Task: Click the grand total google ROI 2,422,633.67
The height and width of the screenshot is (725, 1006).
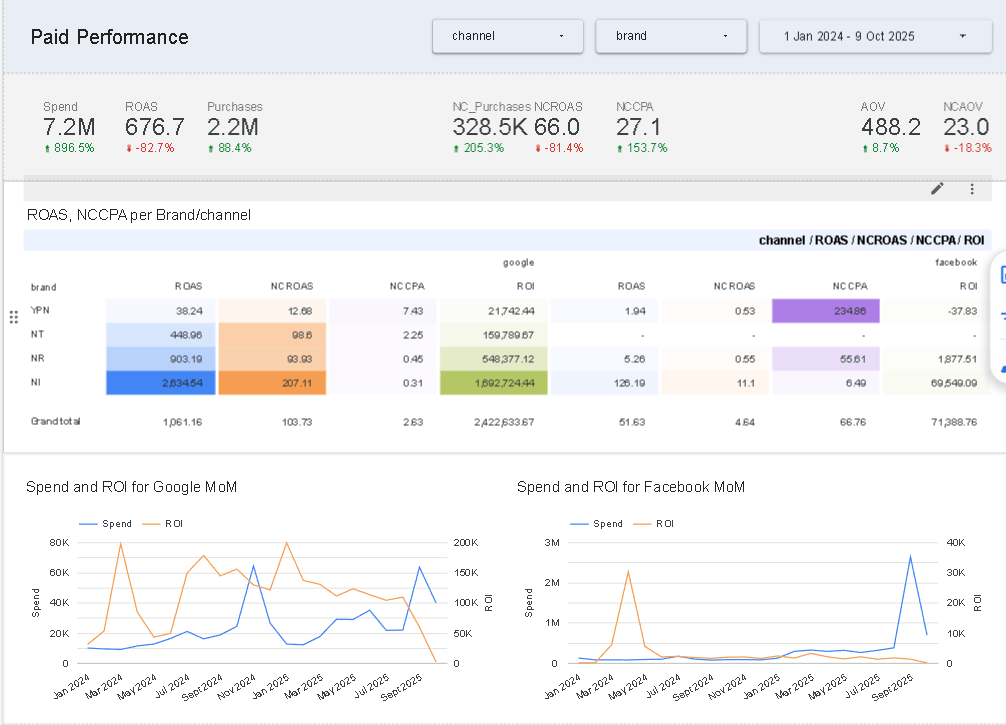Action: [504, 422]
